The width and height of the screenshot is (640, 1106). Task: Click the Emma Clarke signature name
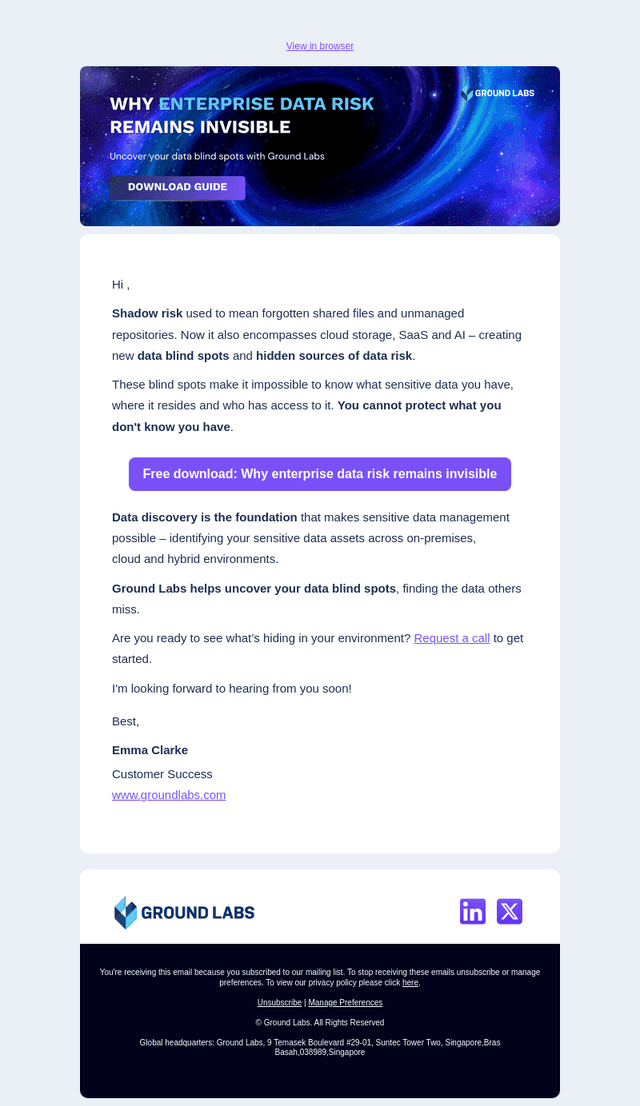150,750
